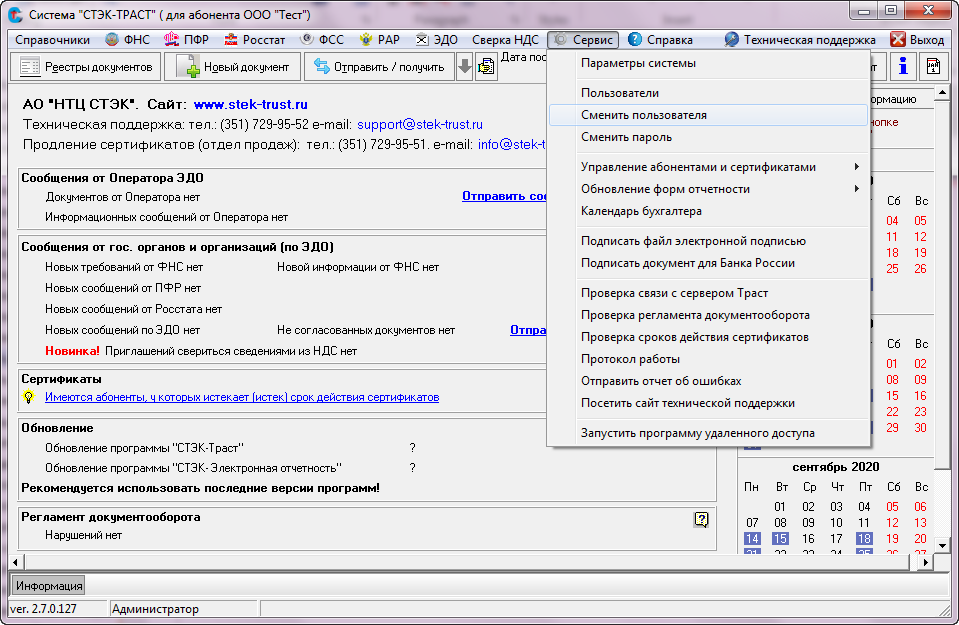Screen dimensions: 959x625
Task: Select 15 in the сентябрь 2020 calendar
Action: coord(780,539)
